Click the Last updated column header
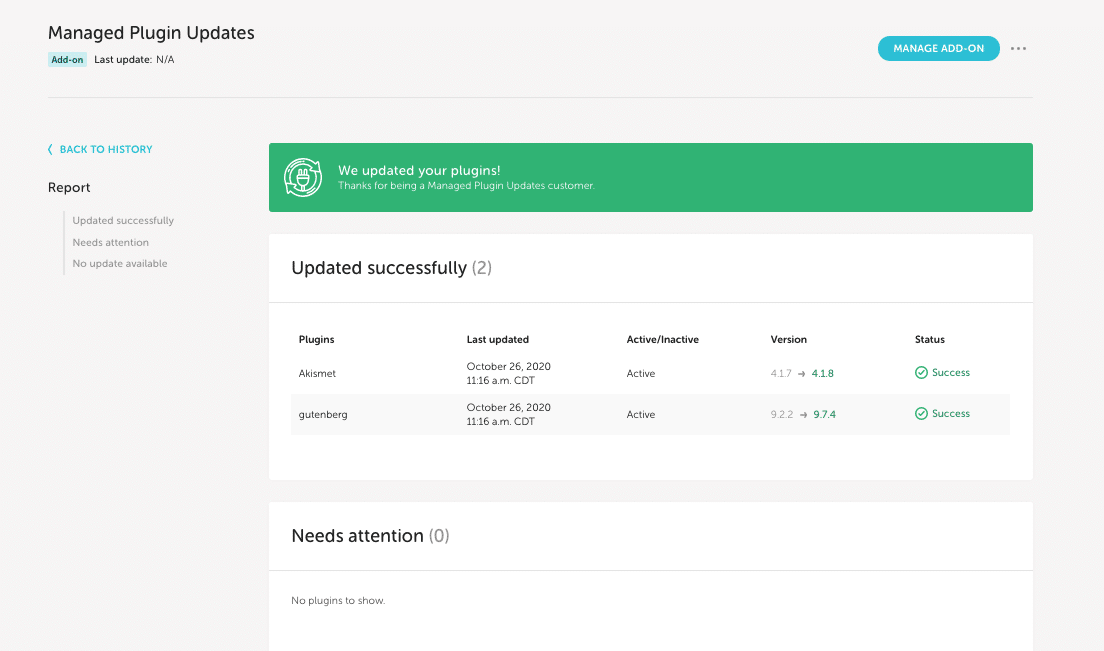 (497, 340)
